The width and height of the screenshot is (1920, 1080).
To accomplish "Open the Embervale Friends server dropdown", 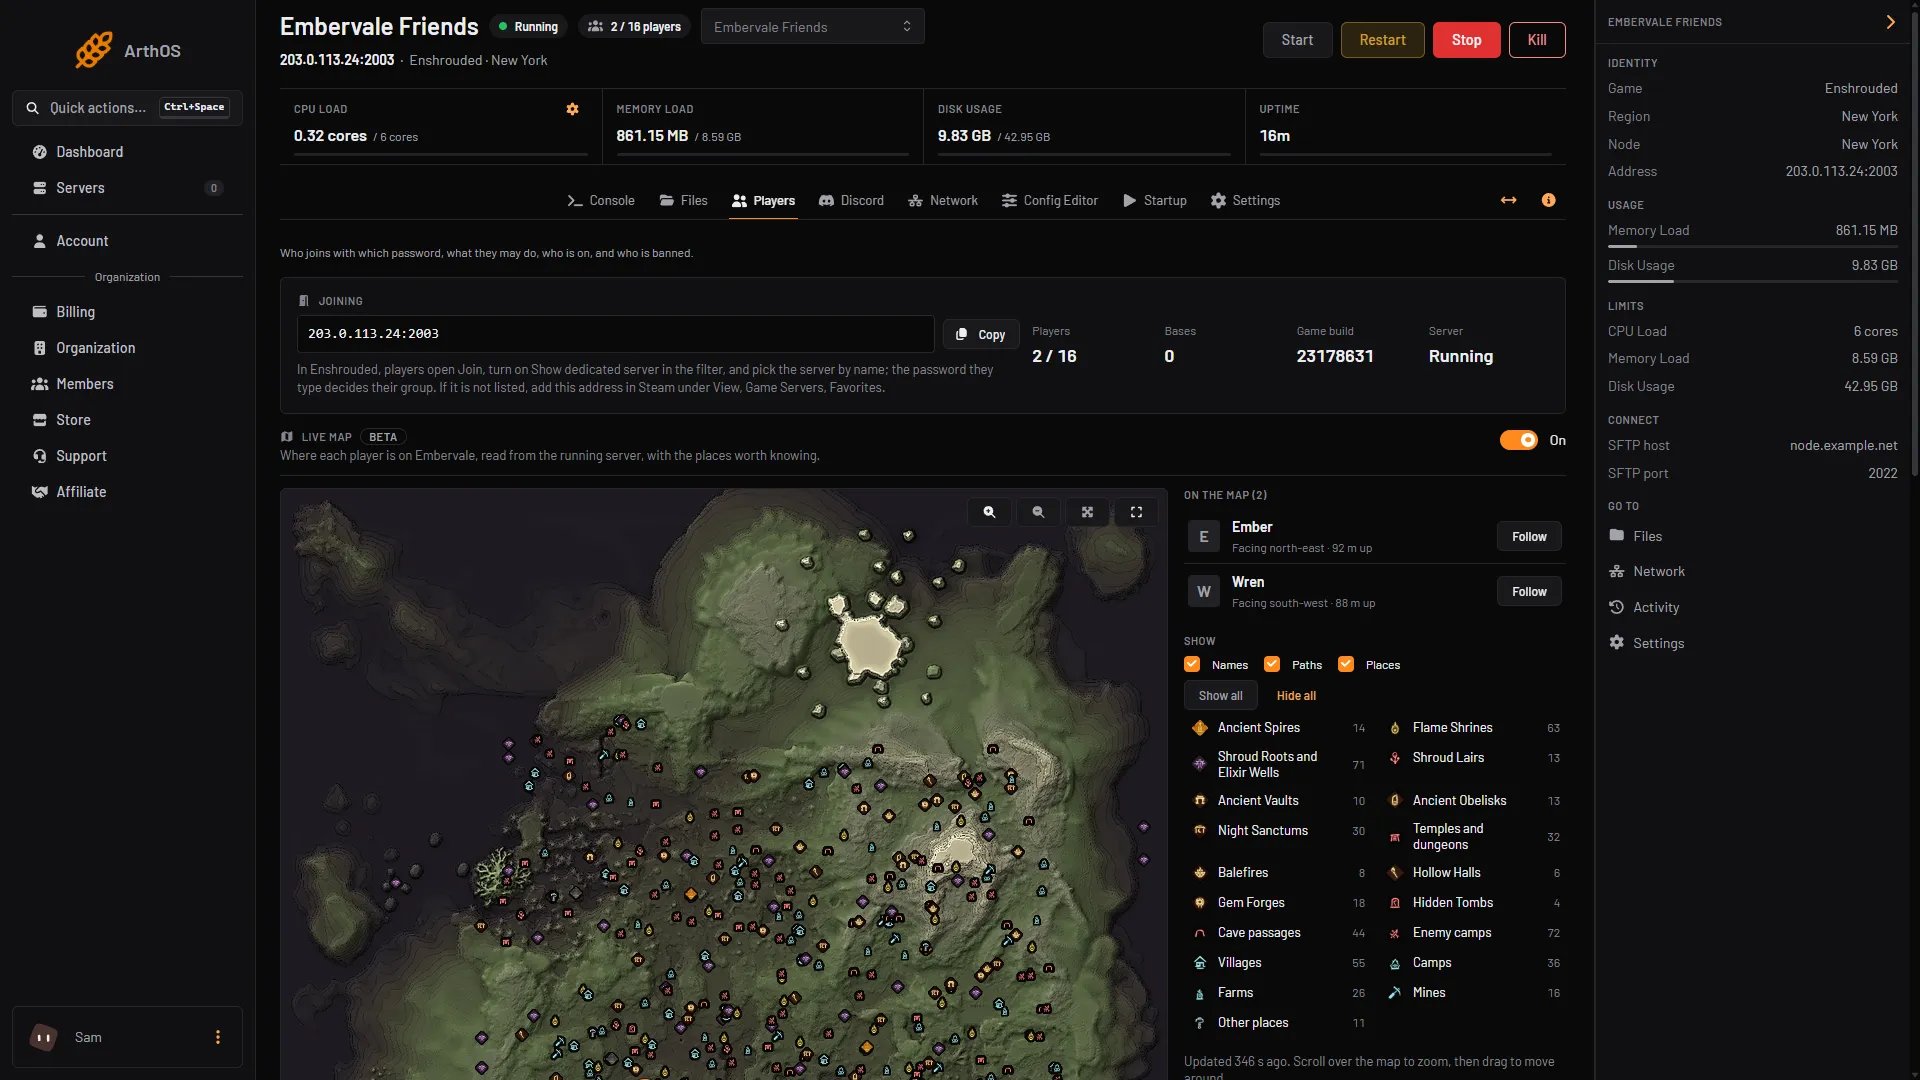I will [812, 27].
